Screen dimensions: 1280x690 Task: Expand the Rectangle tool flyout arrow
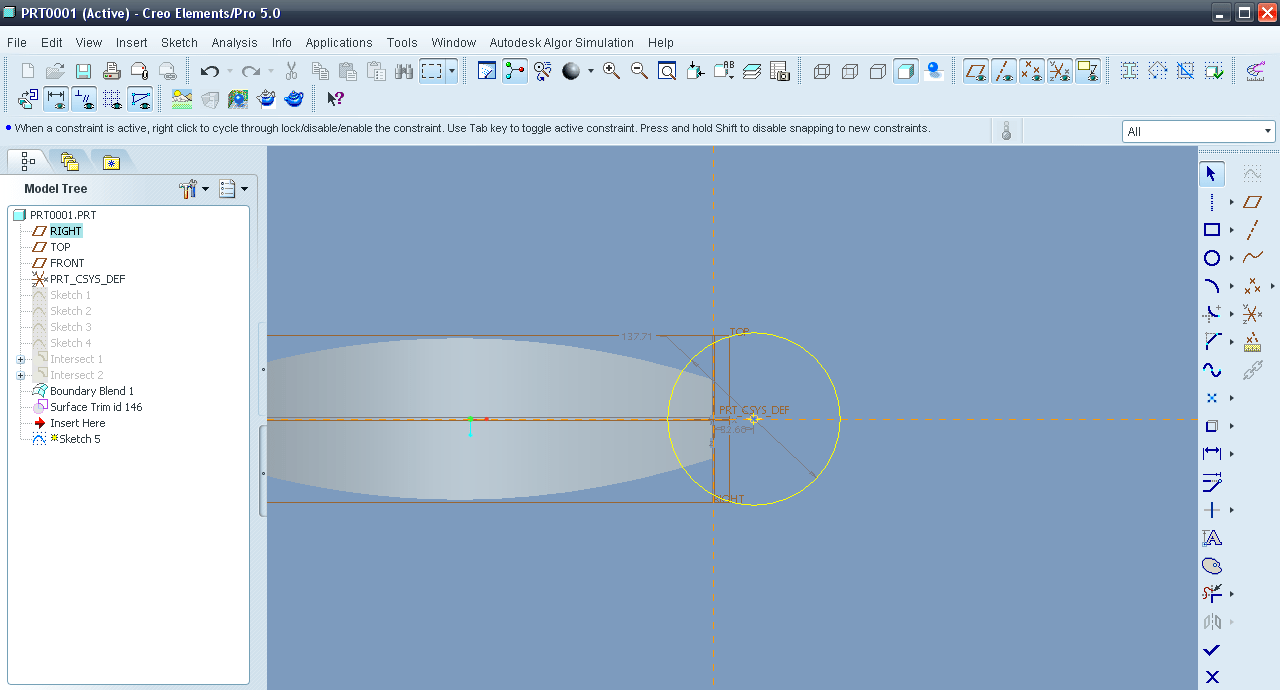(x=1232, y=230)
